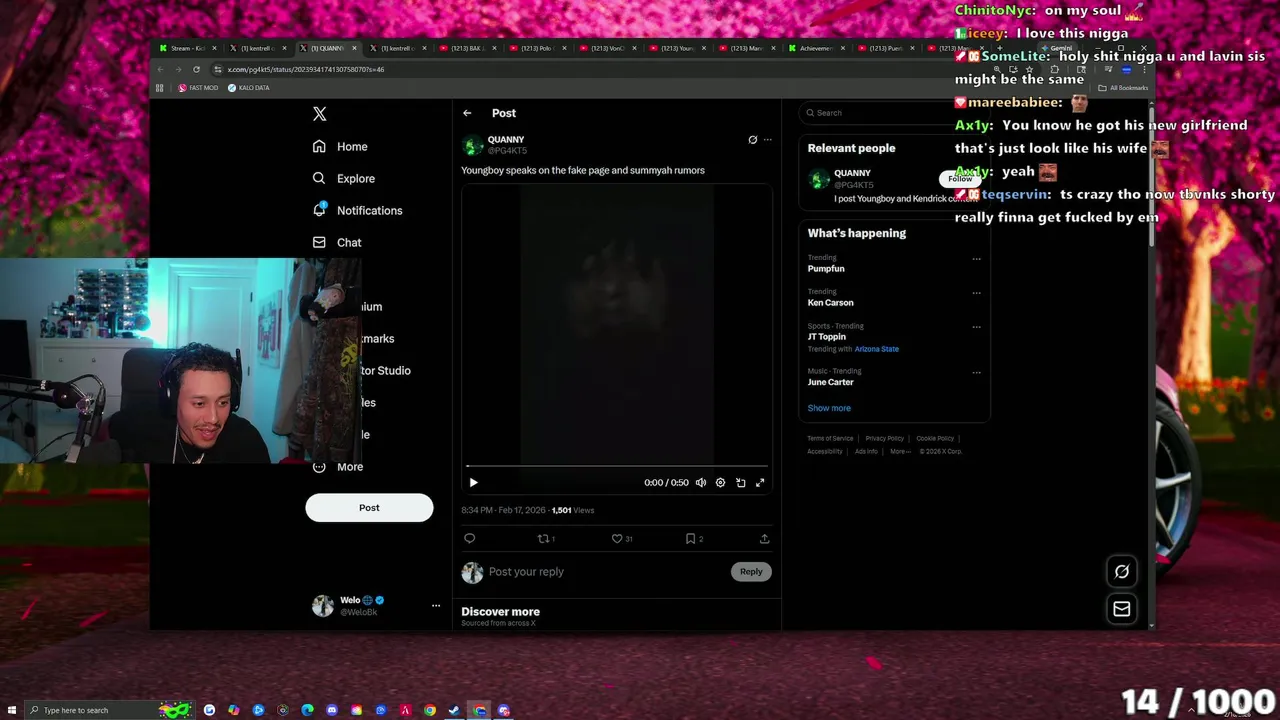The width and height of the screenshot is (1280, 720).
Task: Open the messages envelope floating button
Action: pos(1122,609)
